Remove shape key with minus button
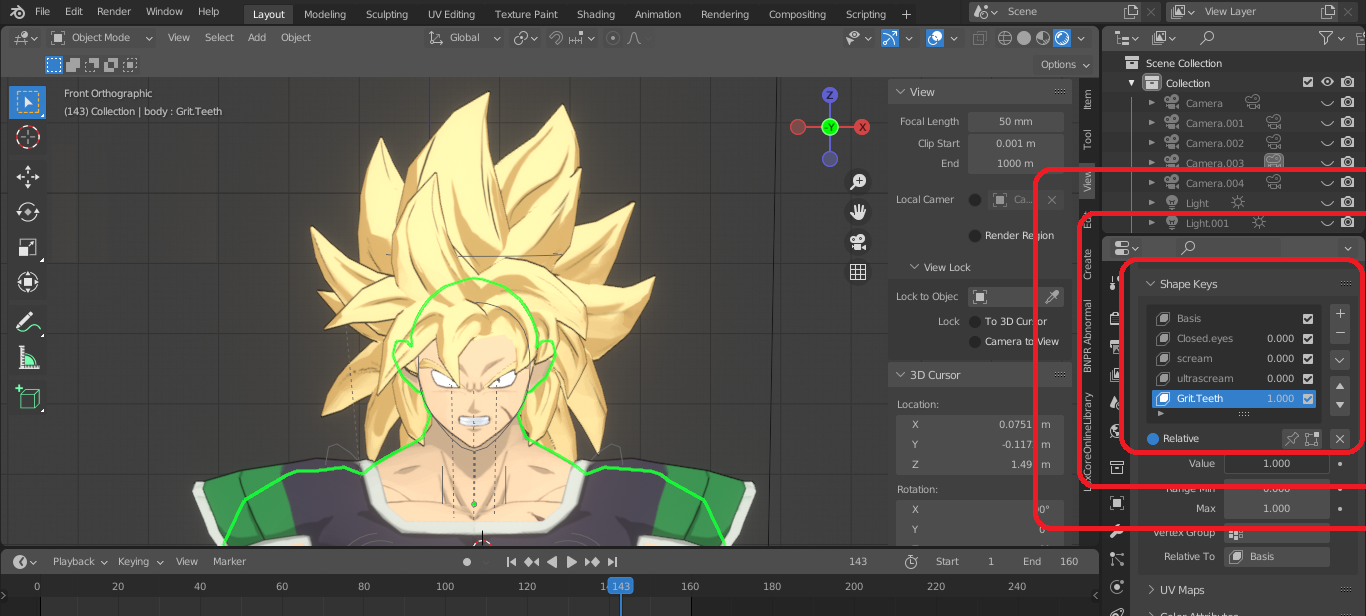 (1341, 333)
